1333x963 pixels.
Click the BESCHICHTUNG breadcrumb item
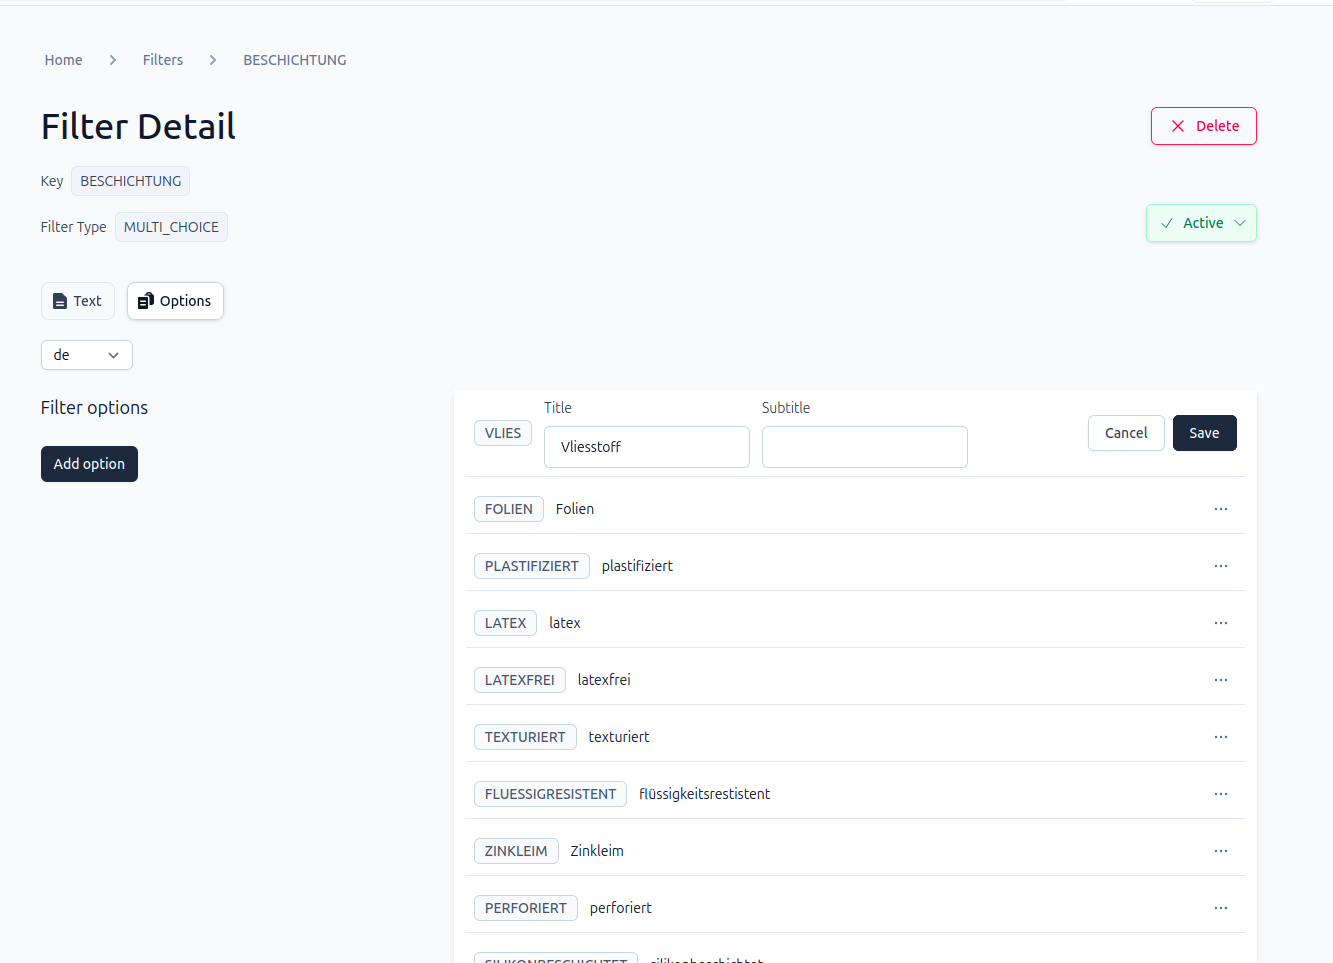tap(295, 60)
